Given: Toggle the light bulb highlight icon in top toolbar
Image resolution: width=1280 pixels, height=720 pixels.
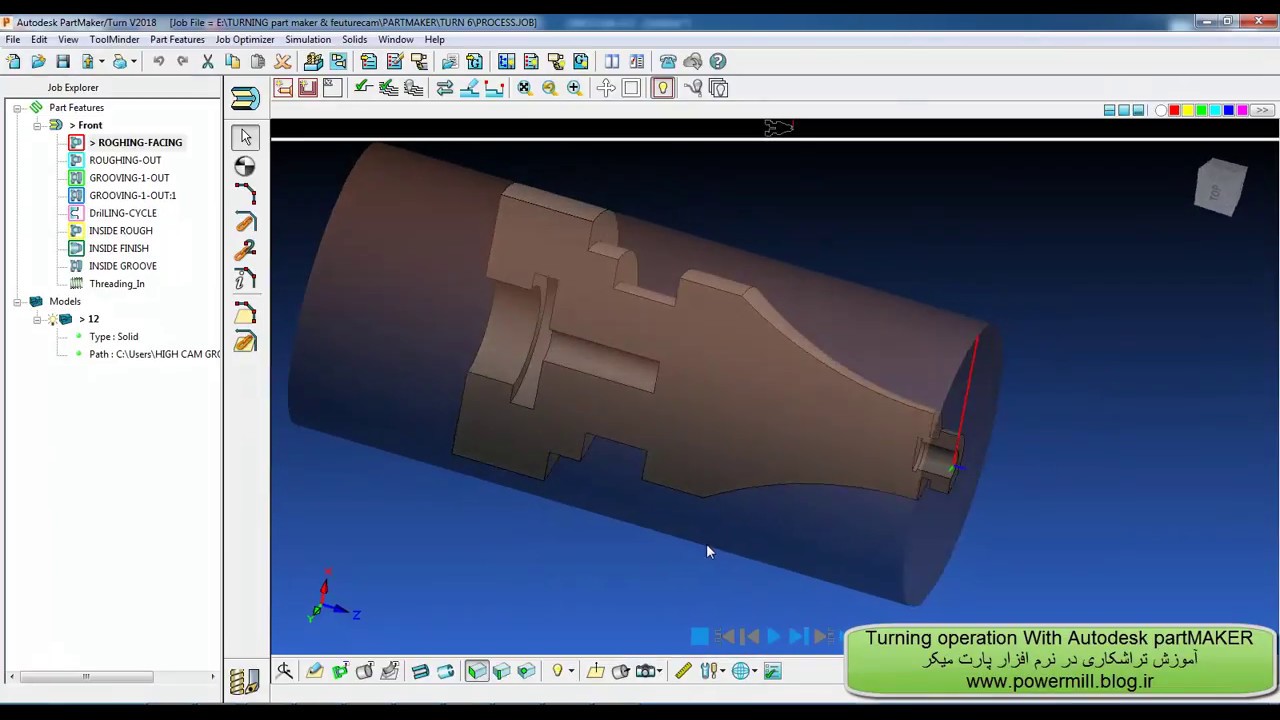Looking at the screenshot, I should pos(662,88).
